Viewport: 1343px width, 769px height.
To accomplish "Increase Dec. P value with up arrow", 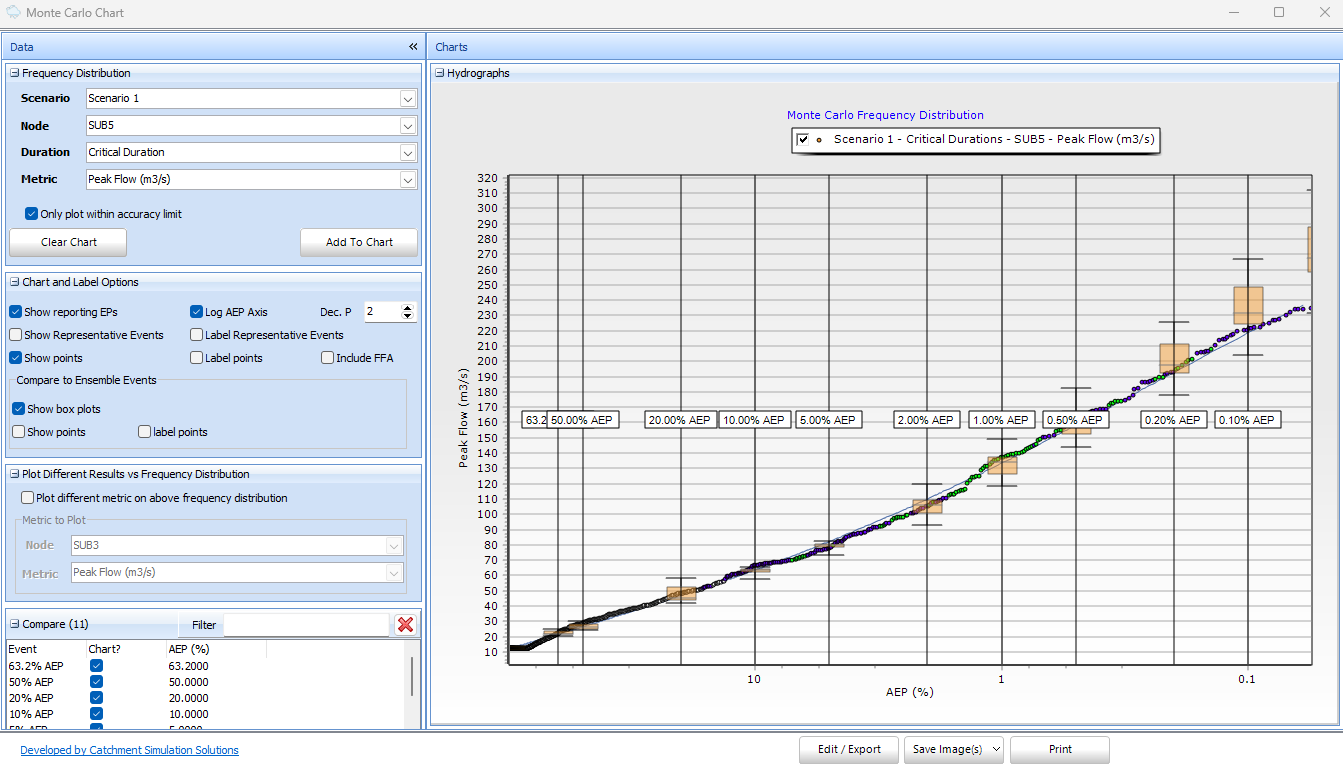I will 408,308.
